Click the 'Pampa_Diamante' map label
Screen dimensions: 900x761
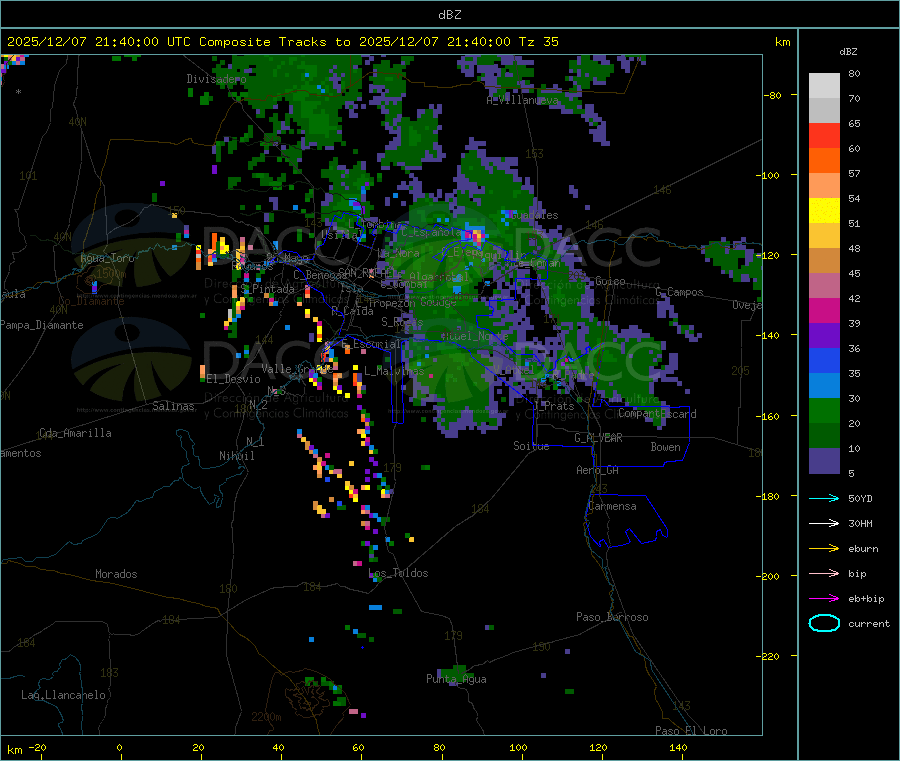41,325
